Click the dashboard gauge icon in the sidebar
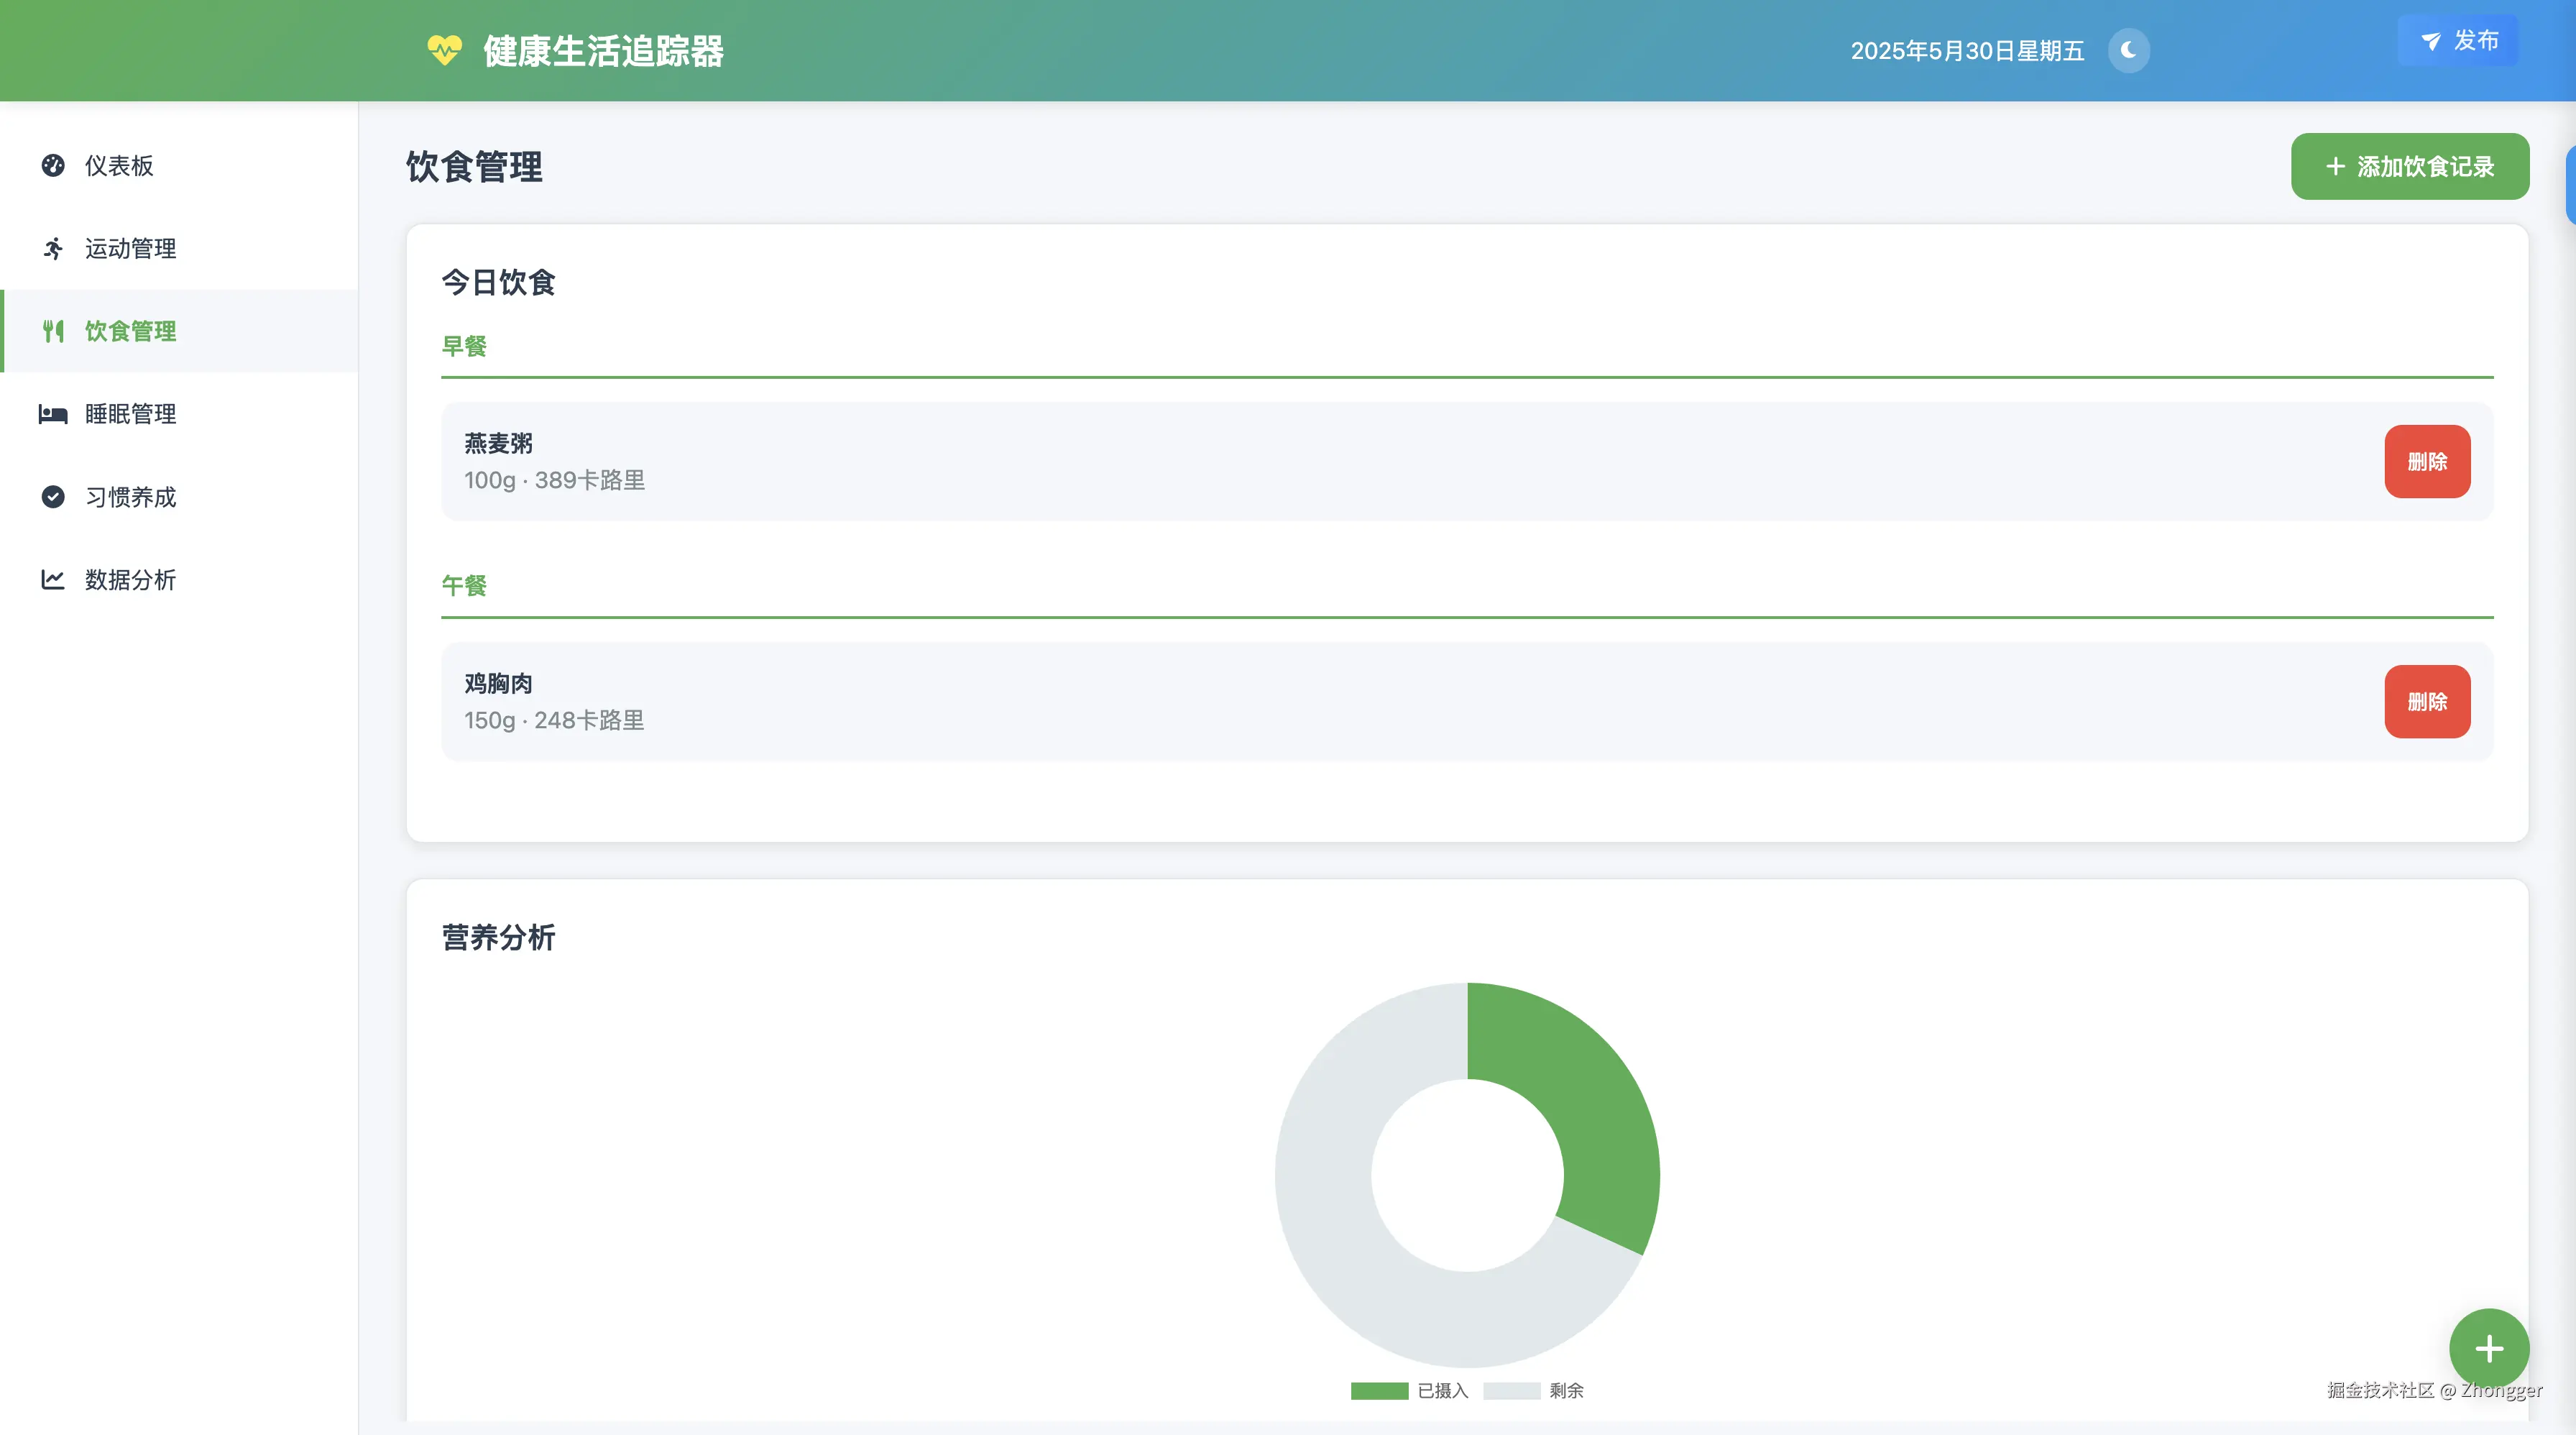 (53, 165)
